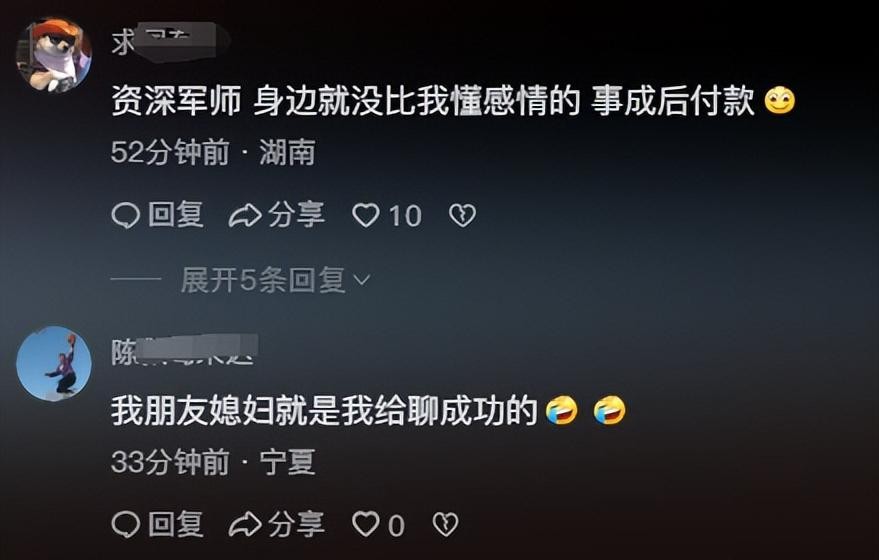Select the comment text 我朋友媳妇就是我给聊成功的

click(x=324, y=411)
